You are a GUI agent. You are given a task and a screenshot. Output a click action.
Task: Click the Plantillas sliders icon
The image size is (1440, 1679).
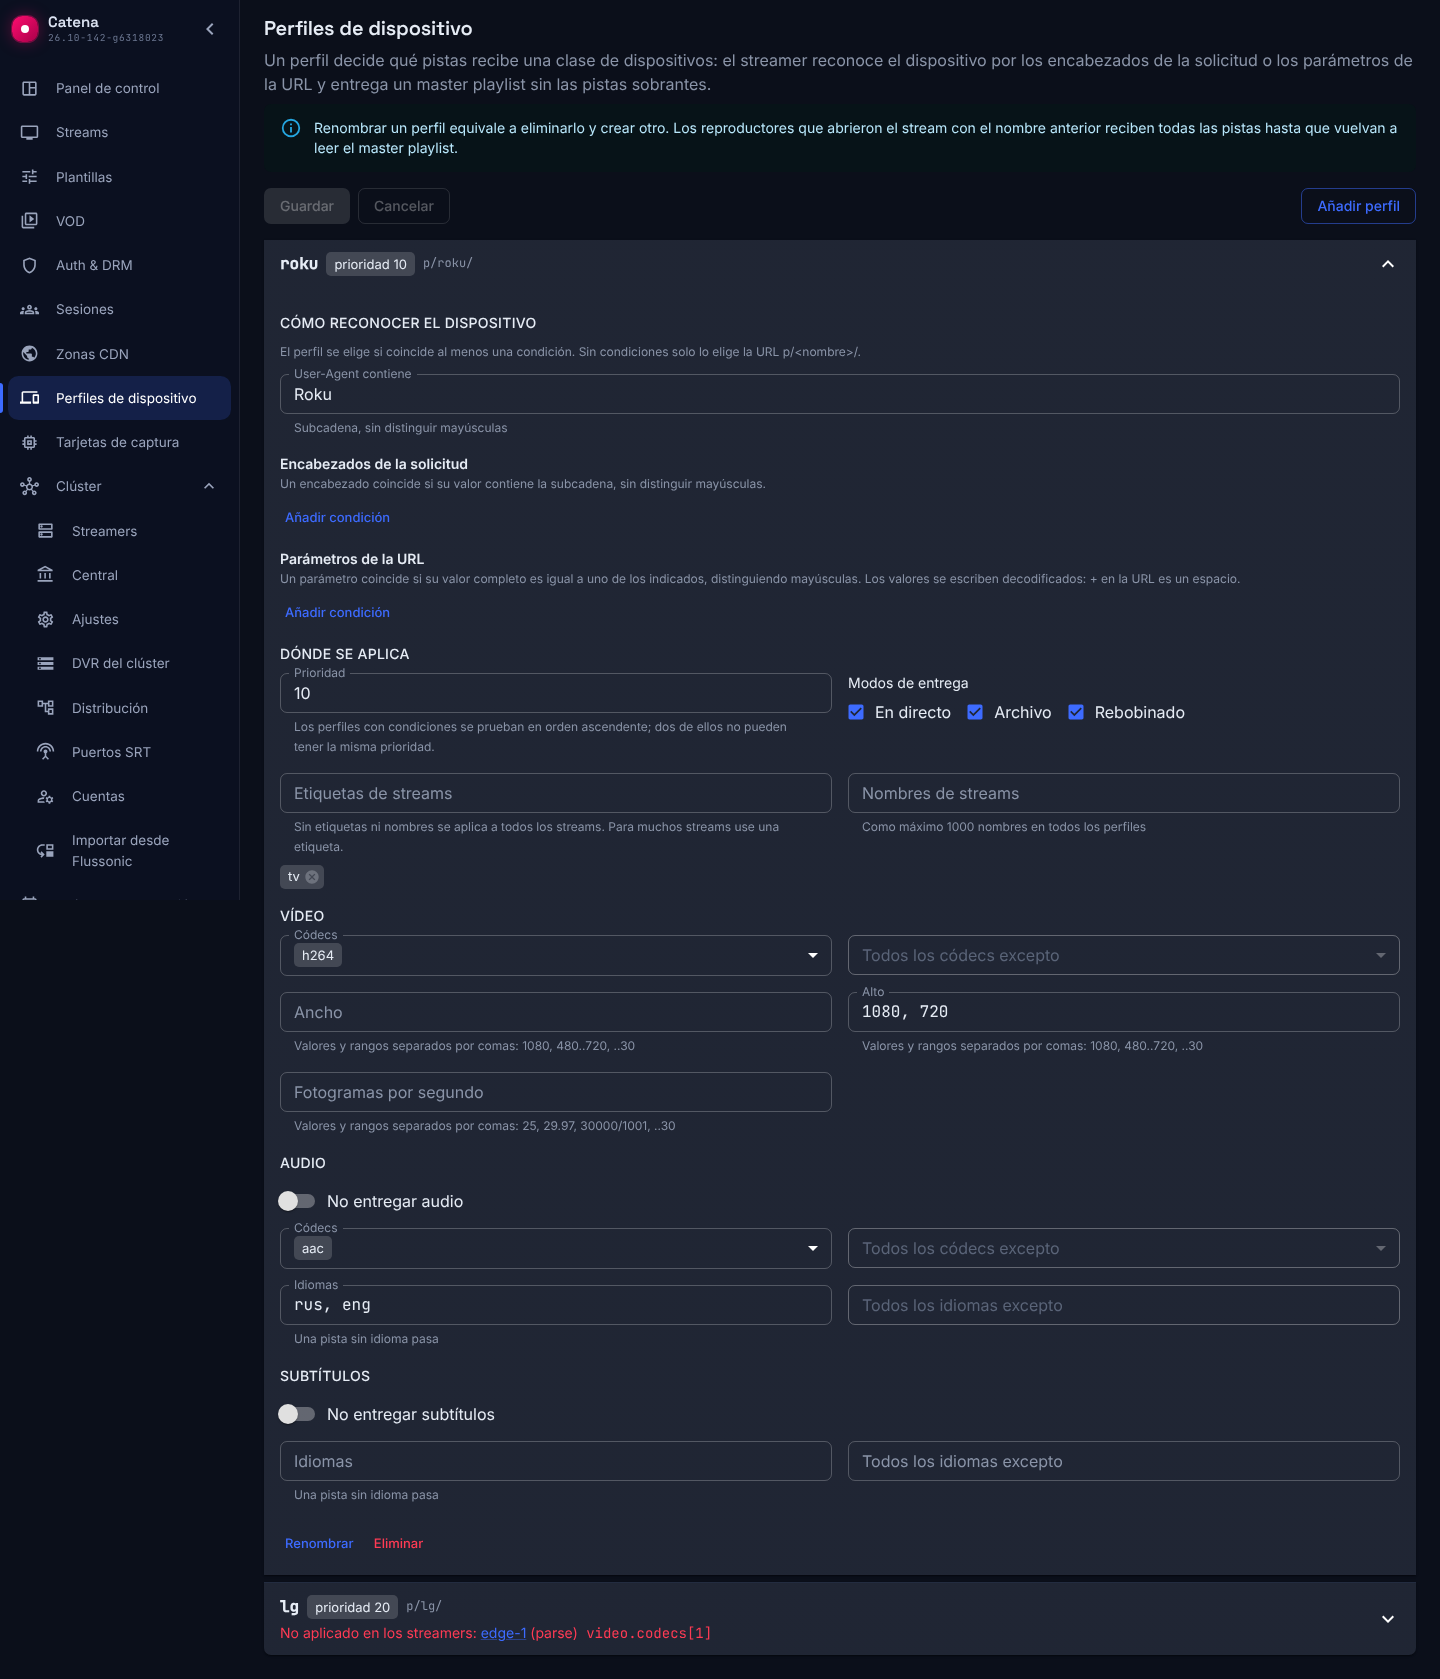click(30, 177)
